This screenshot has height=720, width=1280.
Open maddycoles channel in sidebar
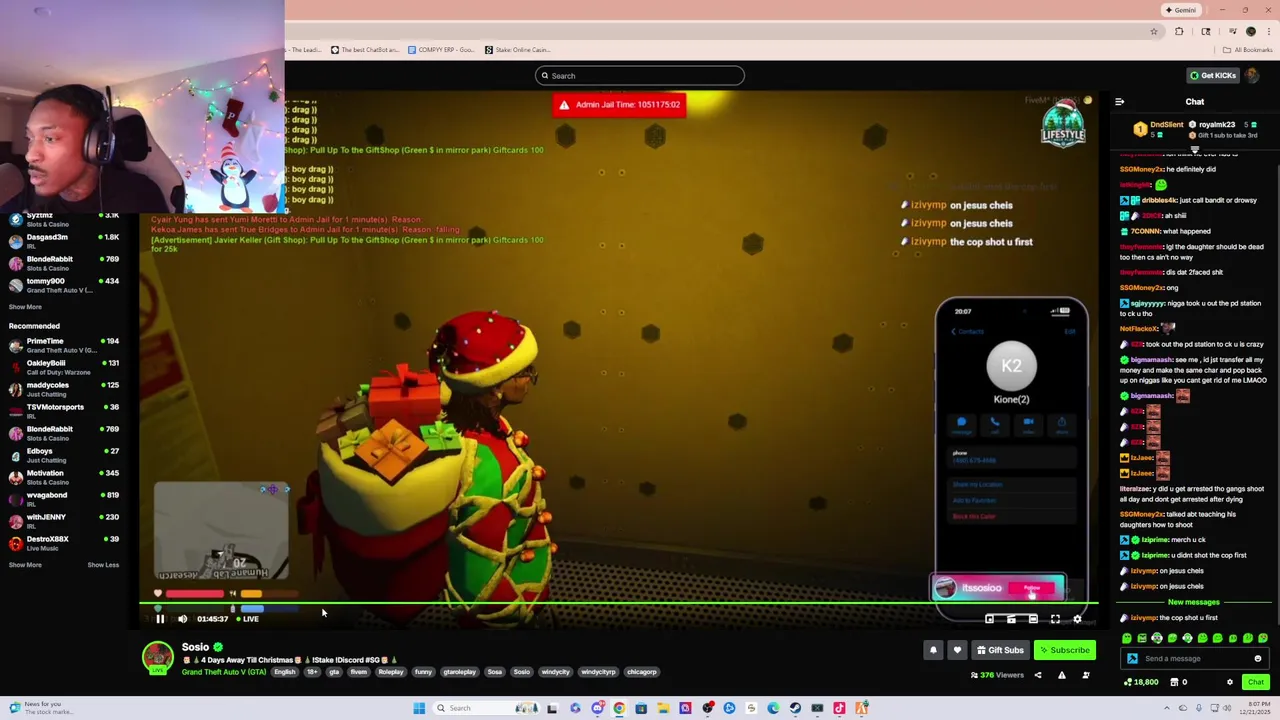(63, 389)
